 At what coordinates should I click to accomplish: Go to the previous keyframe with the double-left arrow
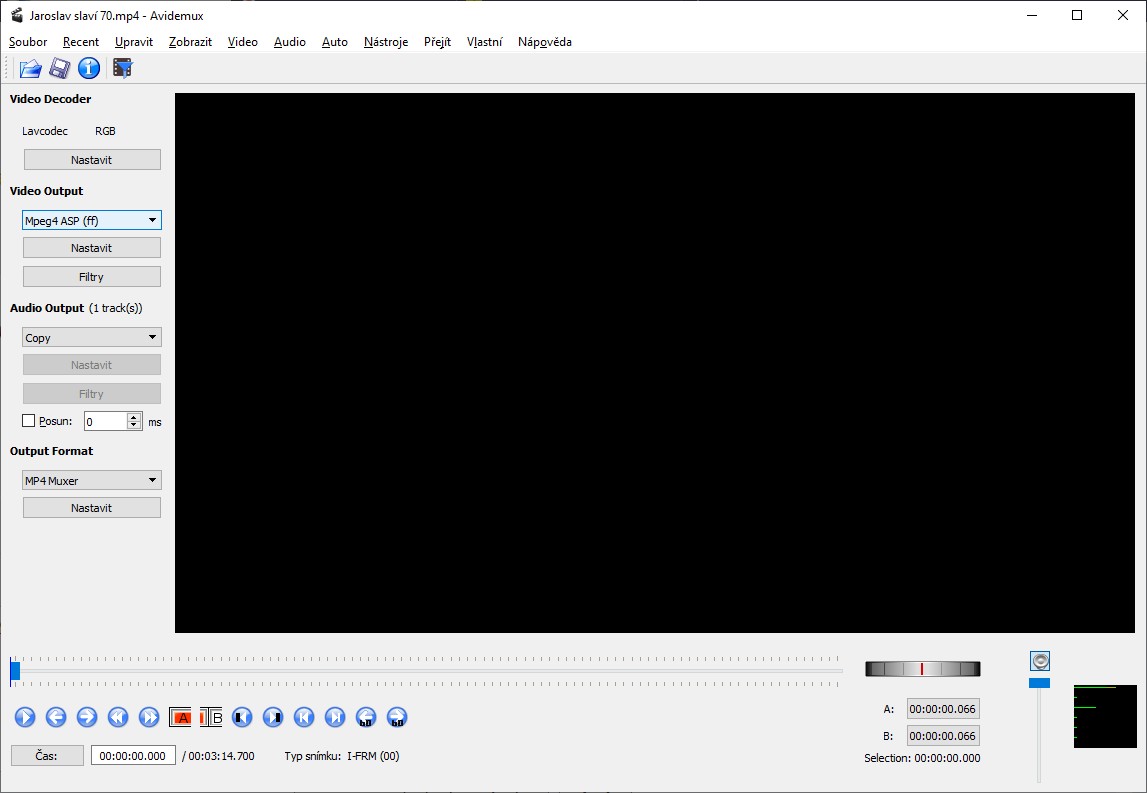(x=118, y=717)
